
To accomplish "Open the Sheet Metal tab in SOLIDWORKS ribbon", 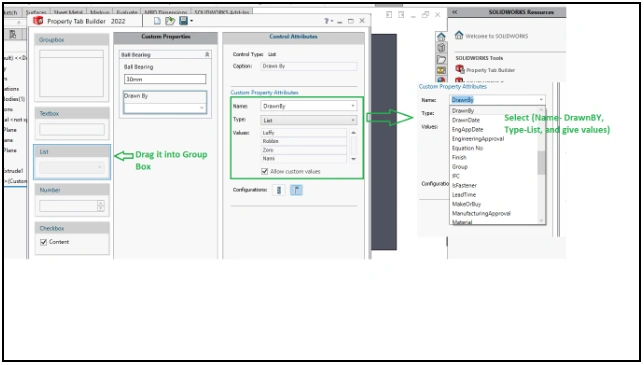I will 68,12.
